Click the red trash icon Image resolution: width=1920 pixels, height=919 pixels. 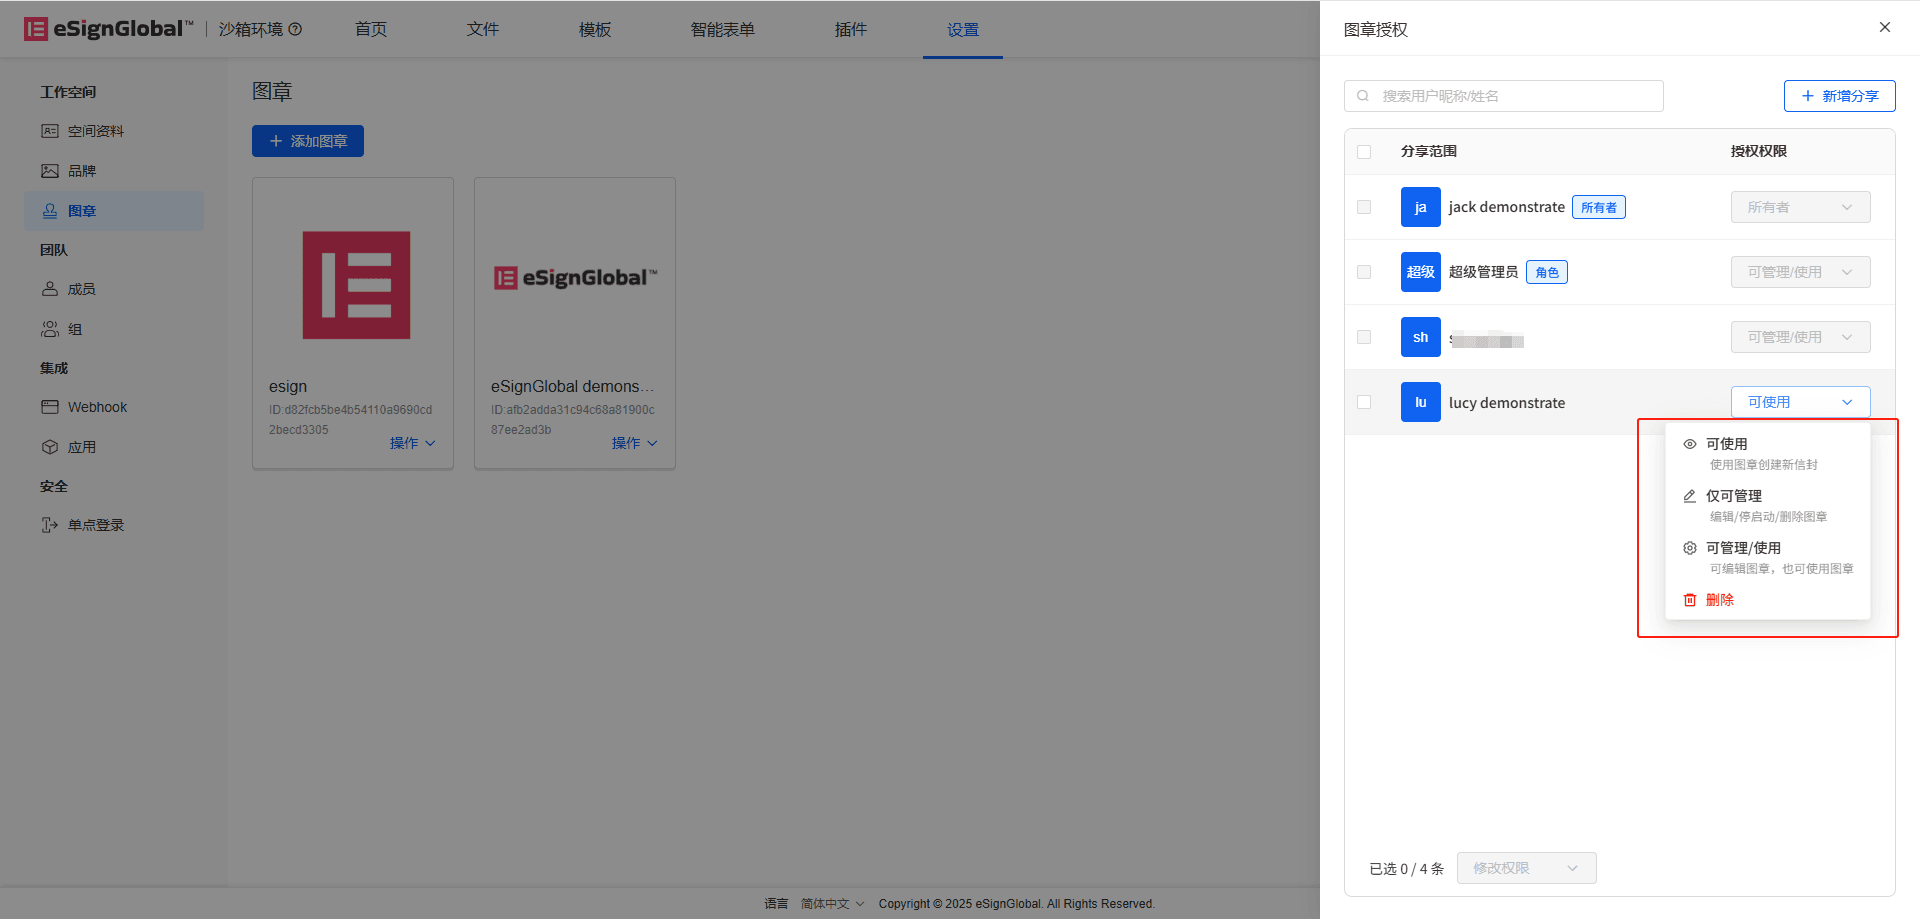(1690, 600)
